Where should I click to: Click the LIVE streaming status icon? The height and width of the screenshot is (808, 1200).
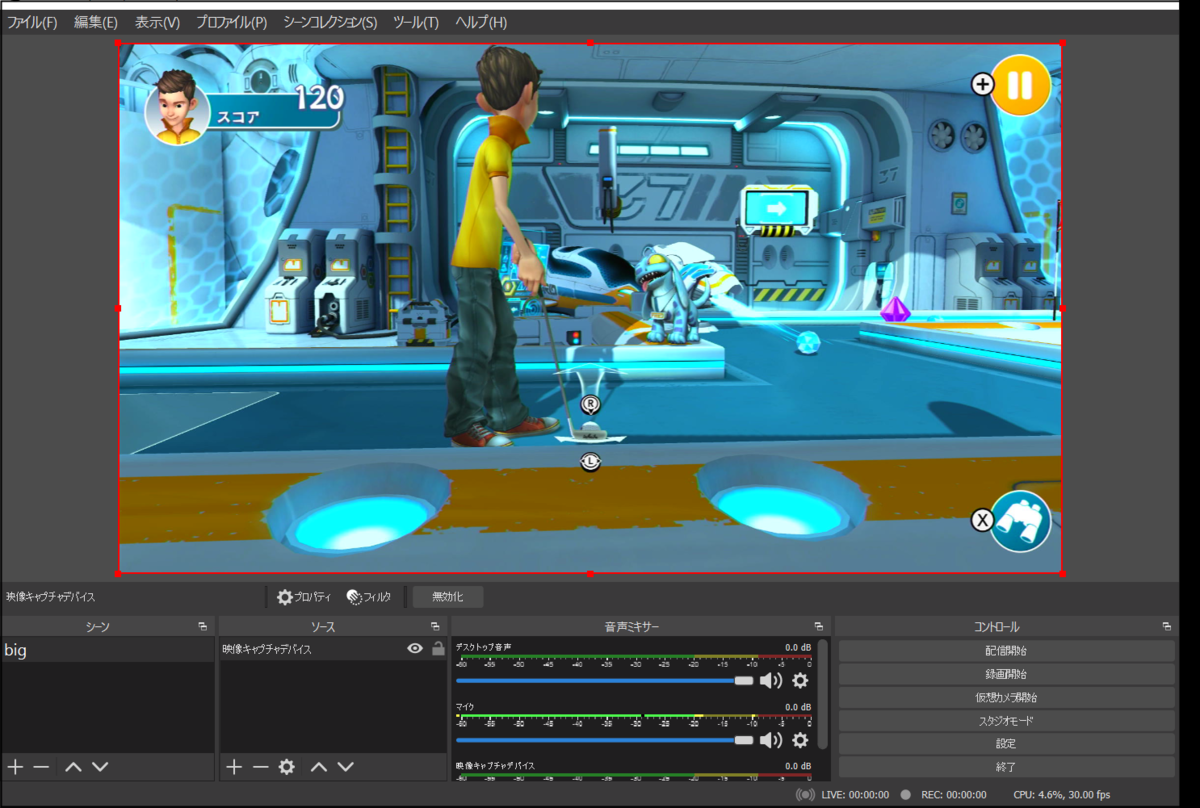(805, 795)
